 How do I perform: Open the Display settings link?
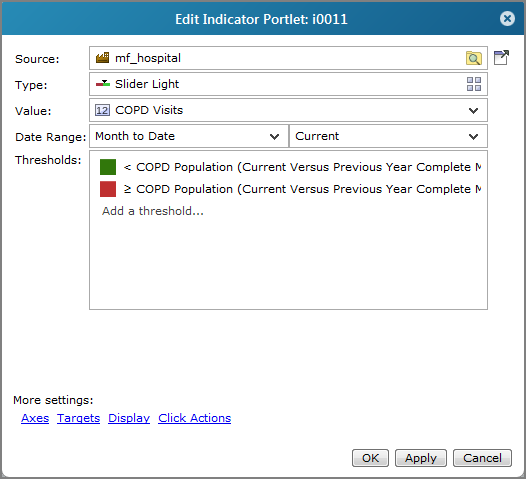[129, 418]
